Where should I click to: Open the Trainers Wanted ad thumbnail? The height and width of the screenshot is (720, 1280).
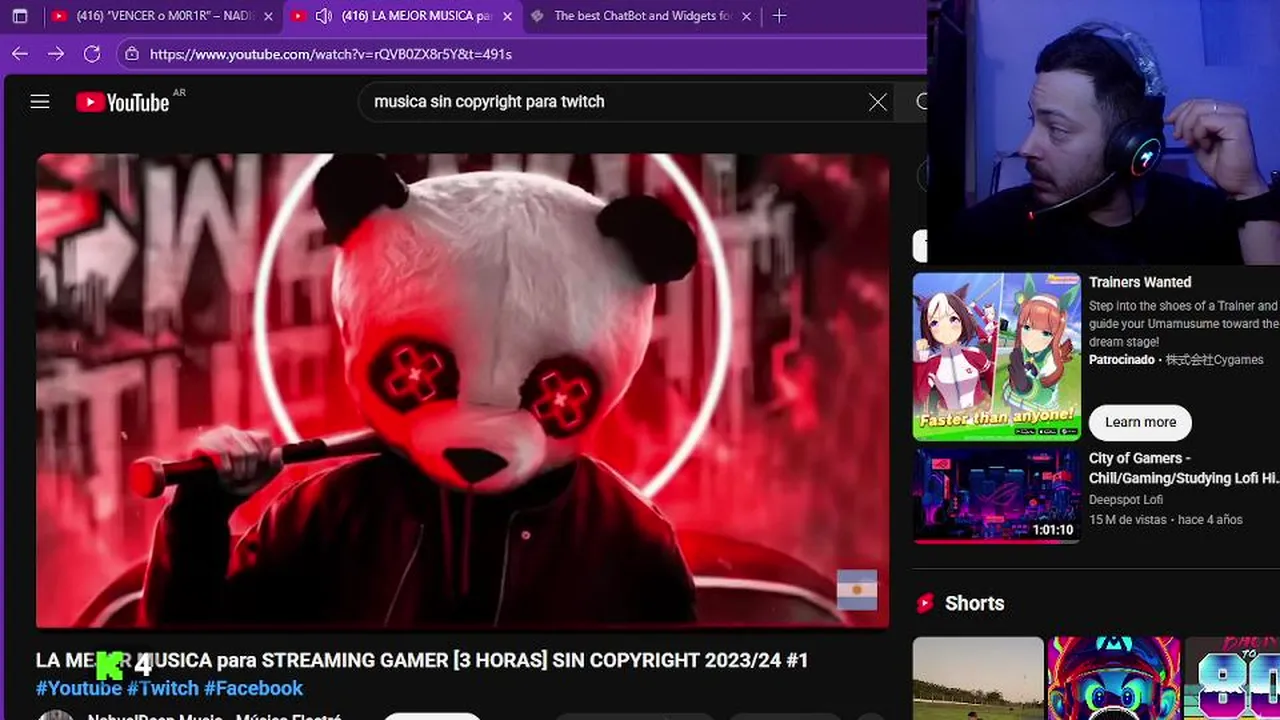[x=996, y=356]
